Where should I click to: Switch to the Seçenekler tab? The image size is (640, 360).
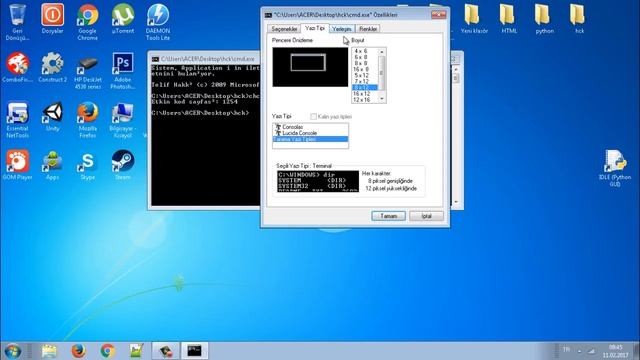pyautogui.click(x=284, y=29)
